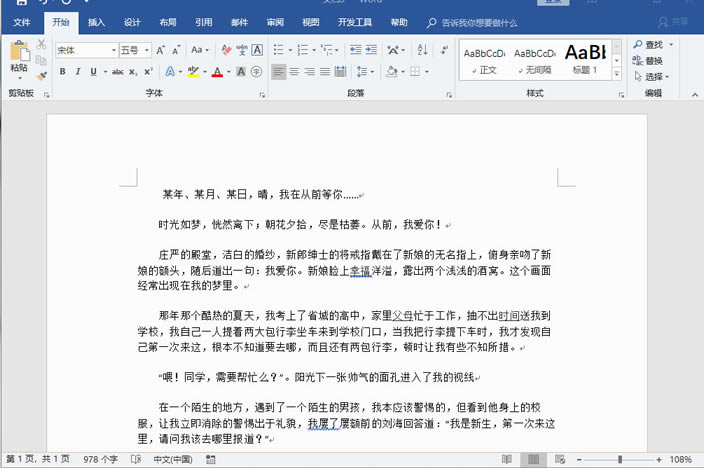Click the paragraph shading bucket icon
This screenshot has height=468, width=704.
pyautogui.click(x=392, y=71)
